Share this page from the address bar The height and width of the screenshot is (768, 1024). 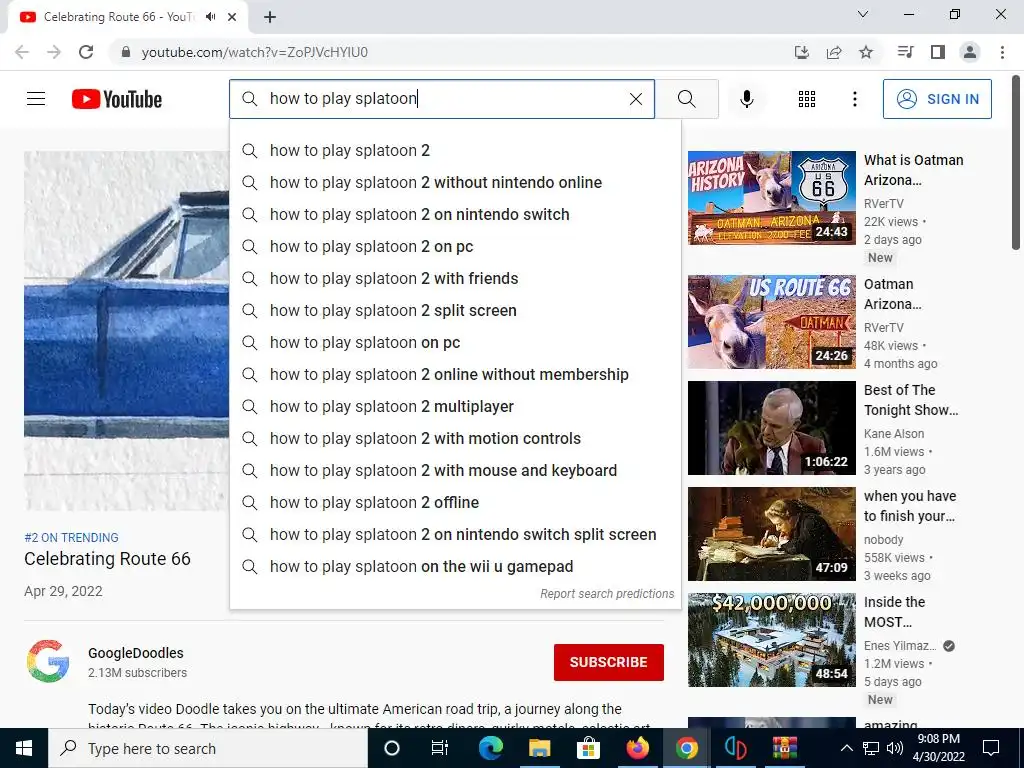(x=834, y=52)
